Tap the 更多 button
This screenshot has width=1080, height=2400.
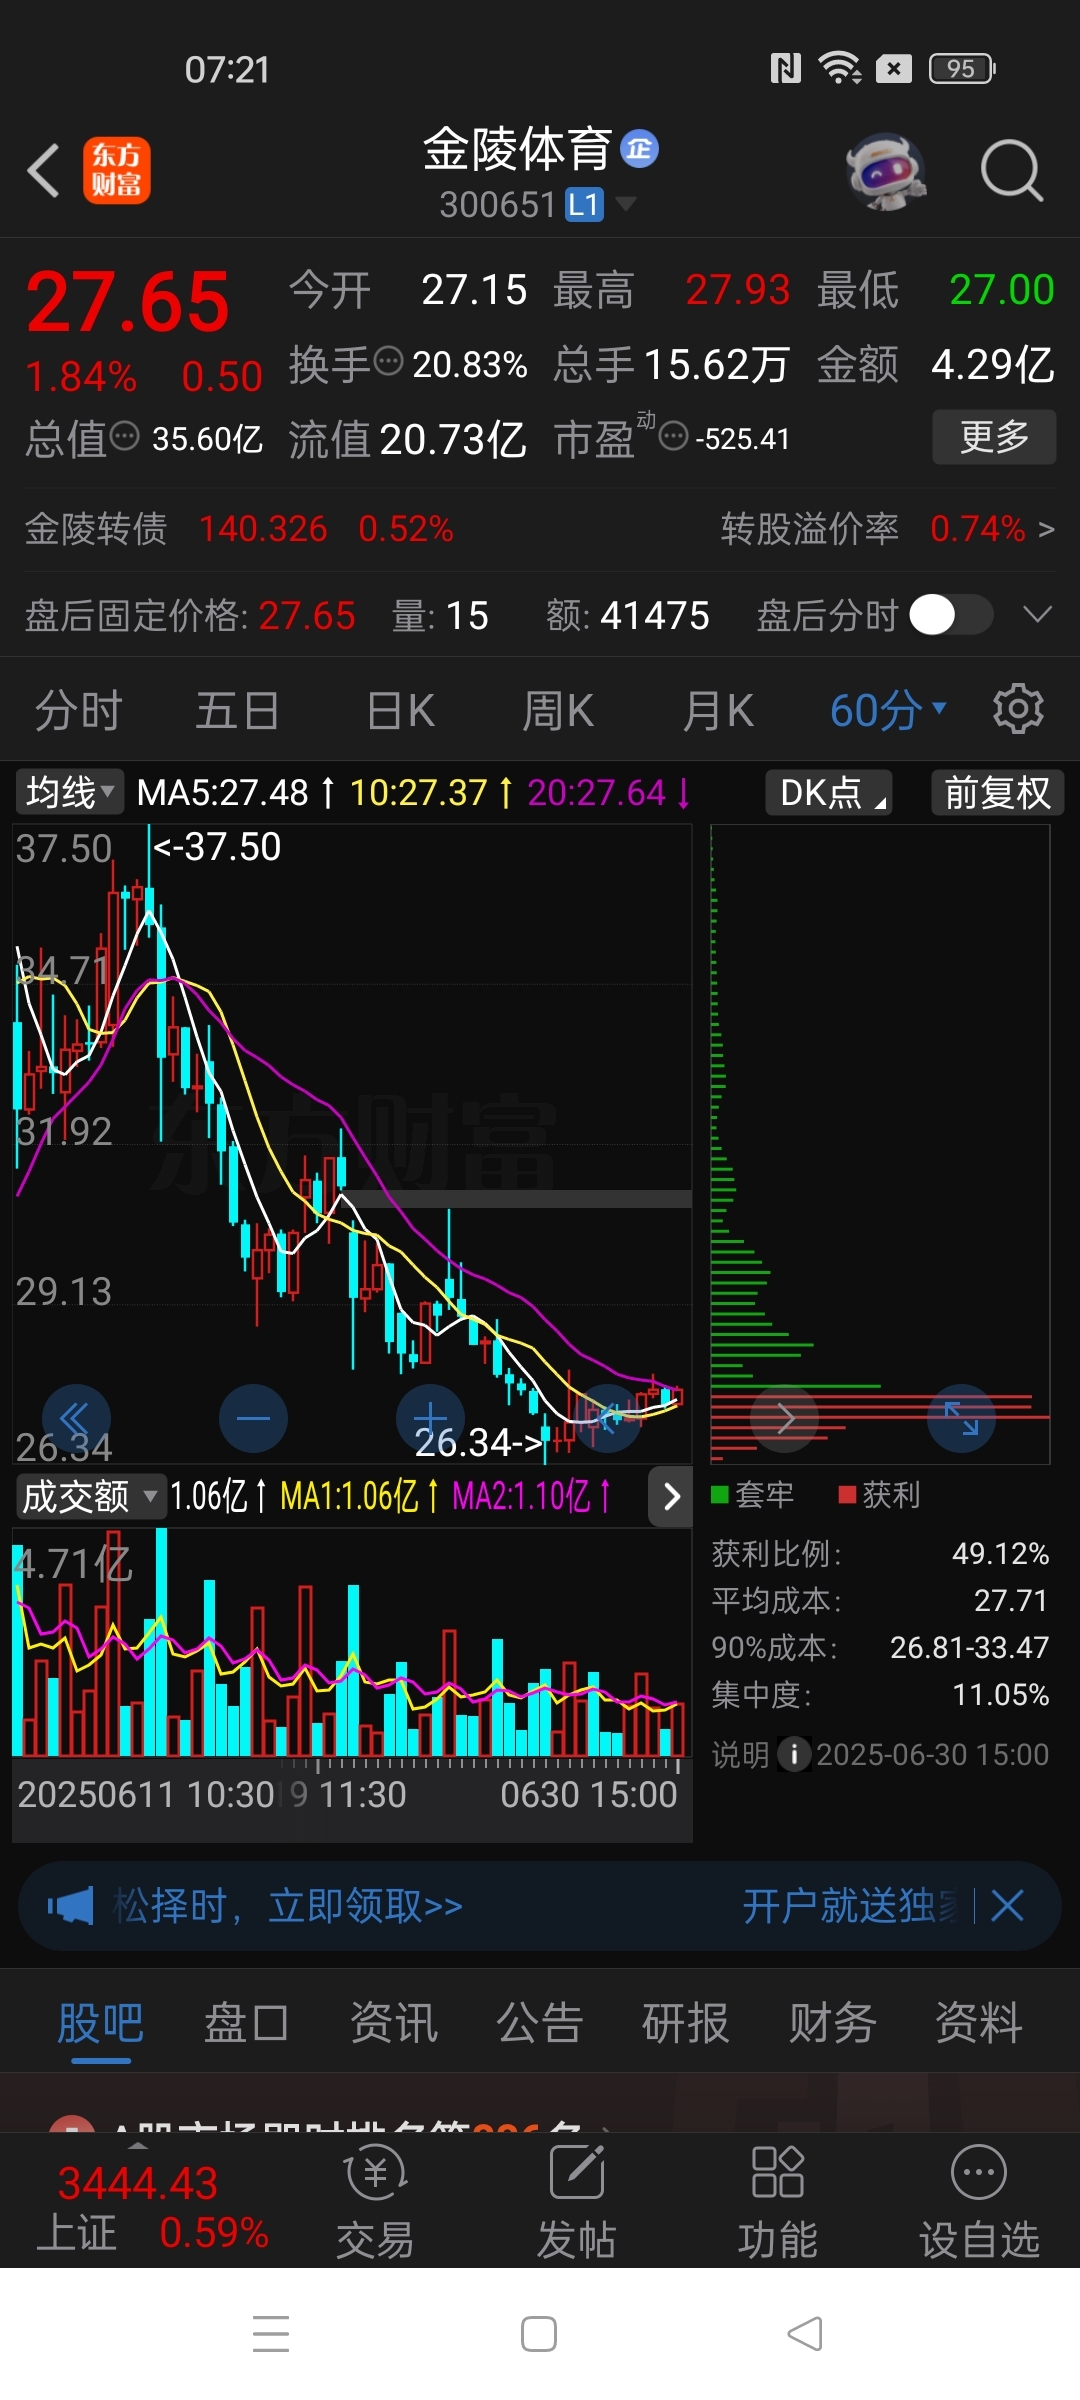(994, 437)
